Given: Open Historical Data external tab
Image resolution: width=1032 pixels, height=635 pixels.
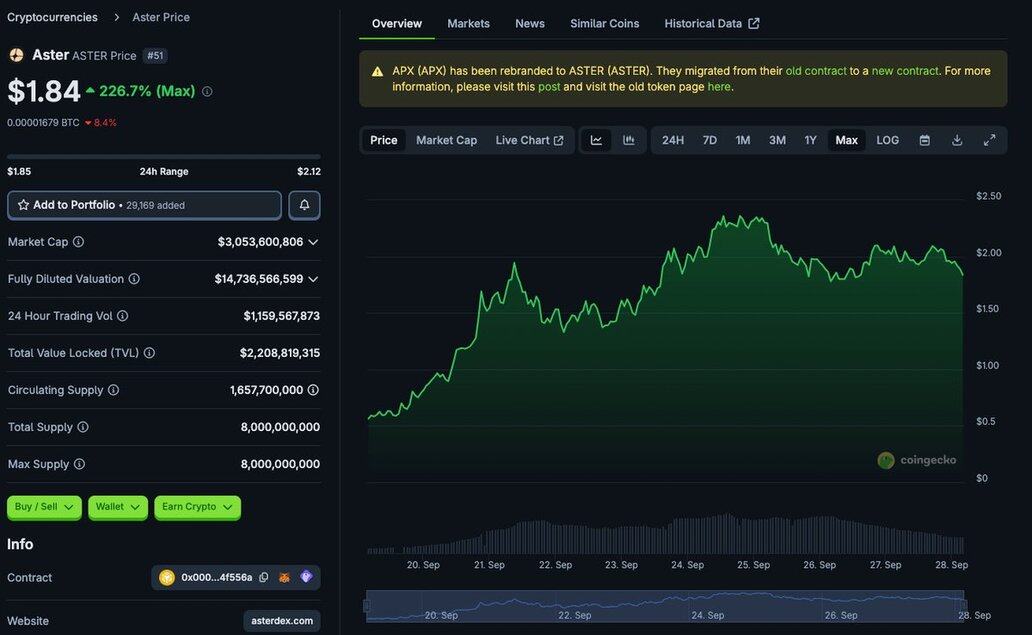Looking at the screenshot, I should point(711,24).
